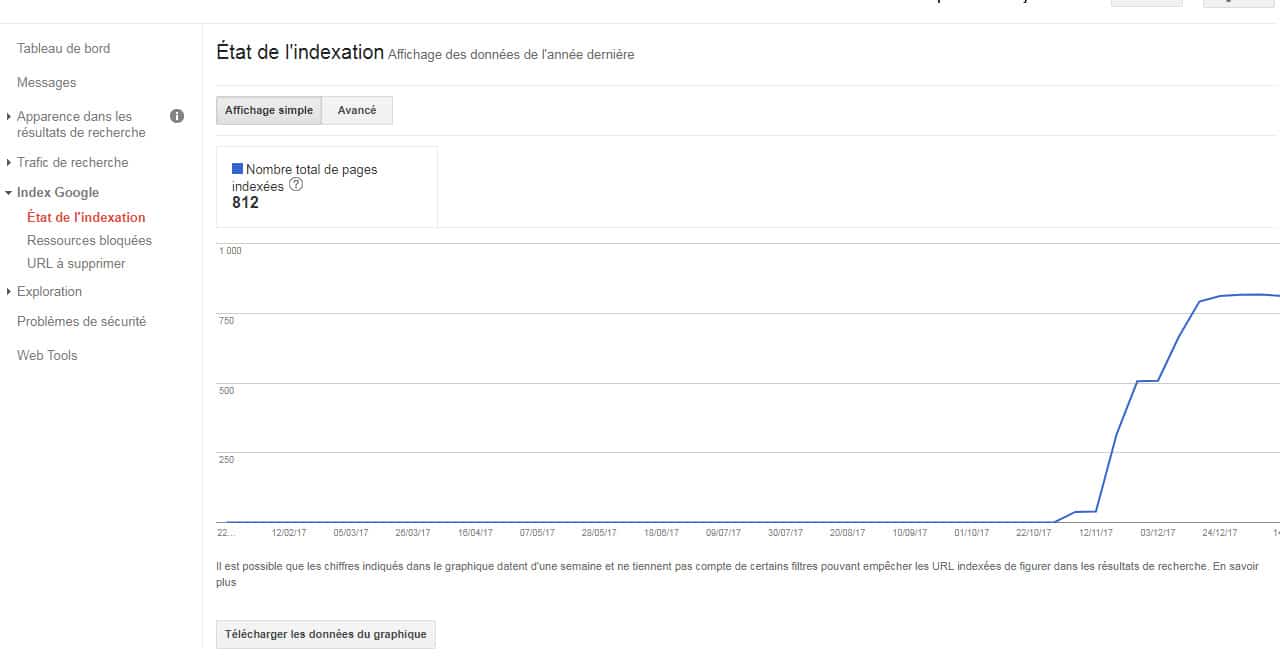This screenshot has height=658, width=1280.
Task: Open the Messages page
Action: click(x=46, y=82)
